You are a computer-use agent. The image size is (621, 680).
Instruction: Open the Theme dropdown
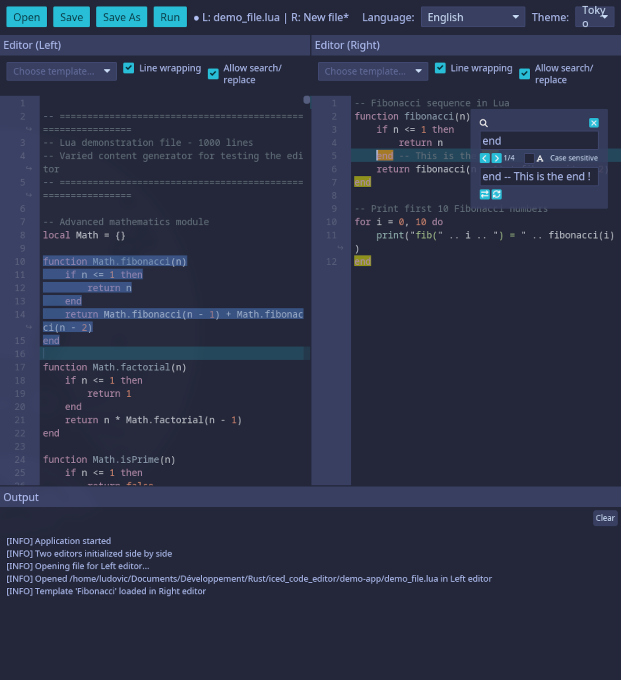[595, 17]
